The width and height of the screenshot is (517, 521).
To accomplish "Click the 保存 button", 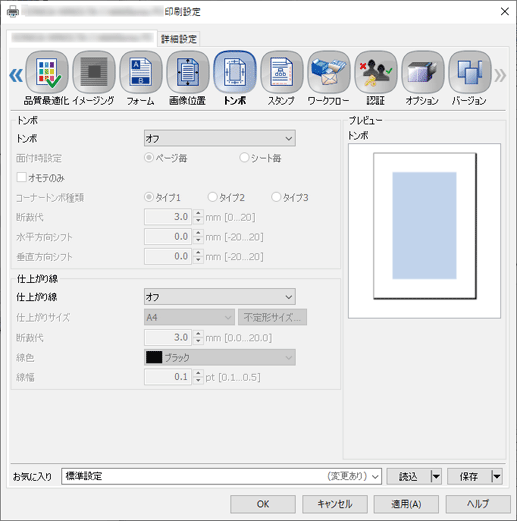I will pos(469,476).
